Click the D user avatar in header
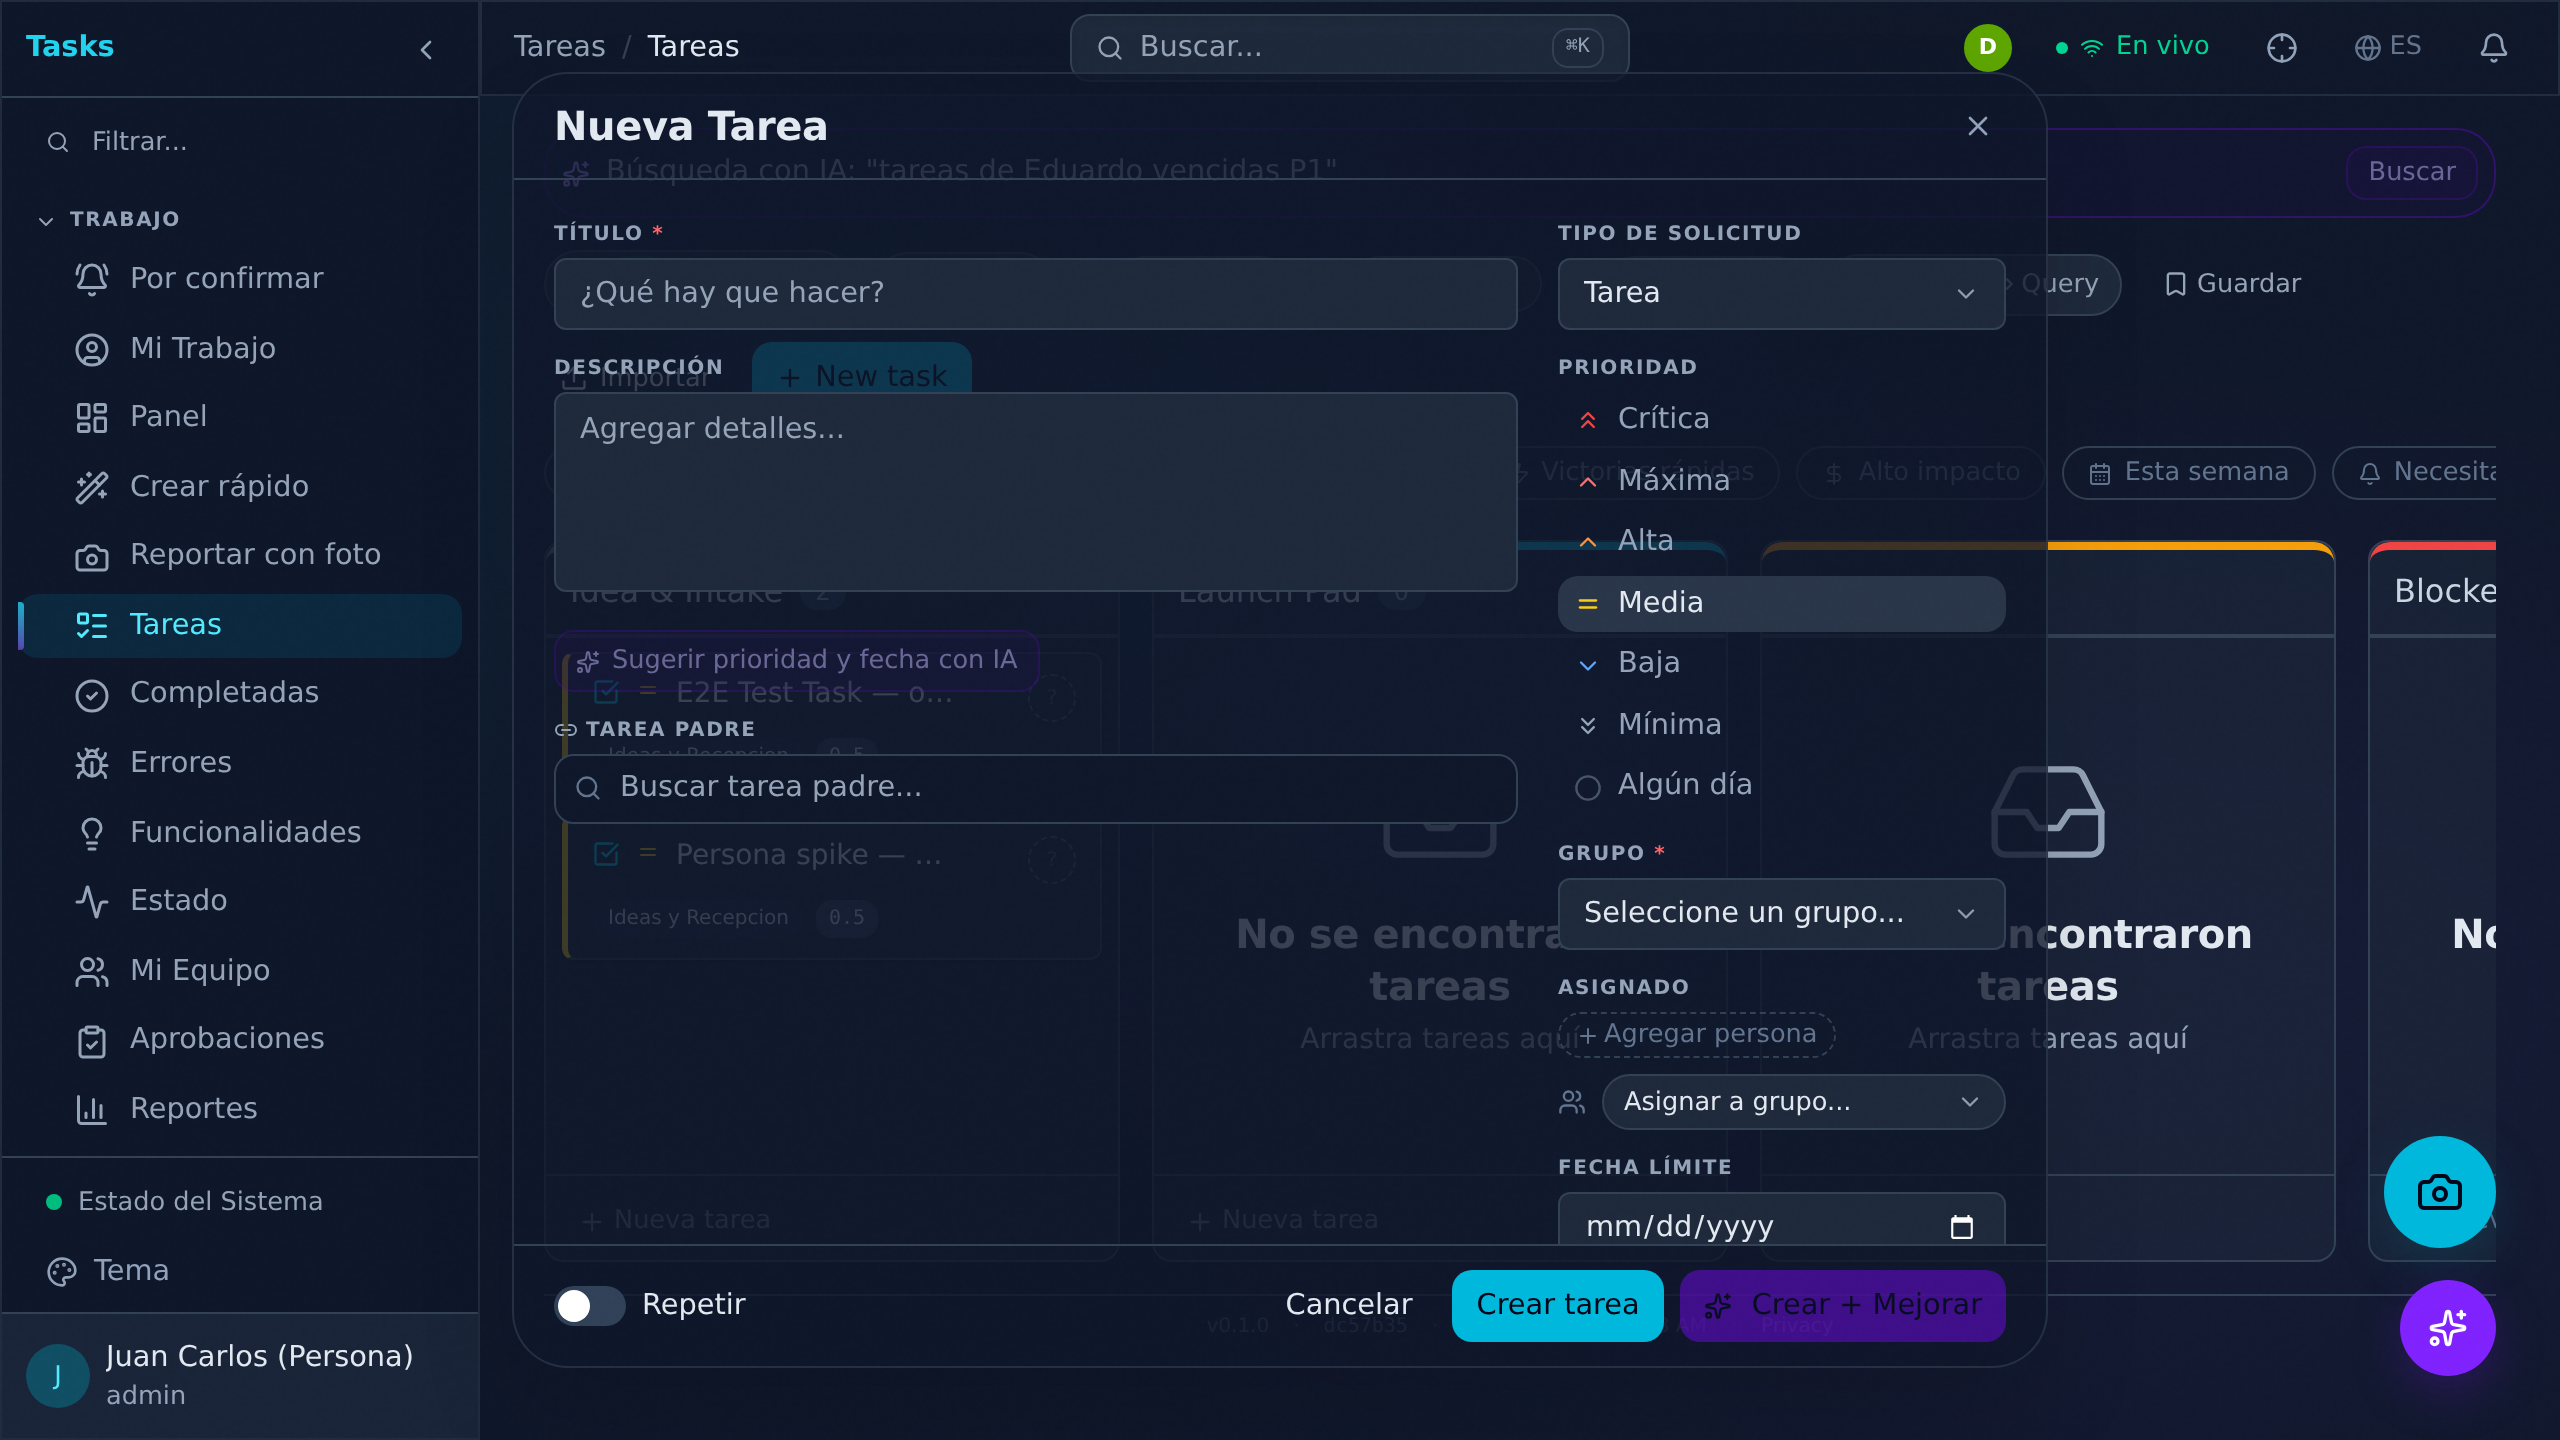This screenshot has width=2560, height=1440. [1987, 47]
